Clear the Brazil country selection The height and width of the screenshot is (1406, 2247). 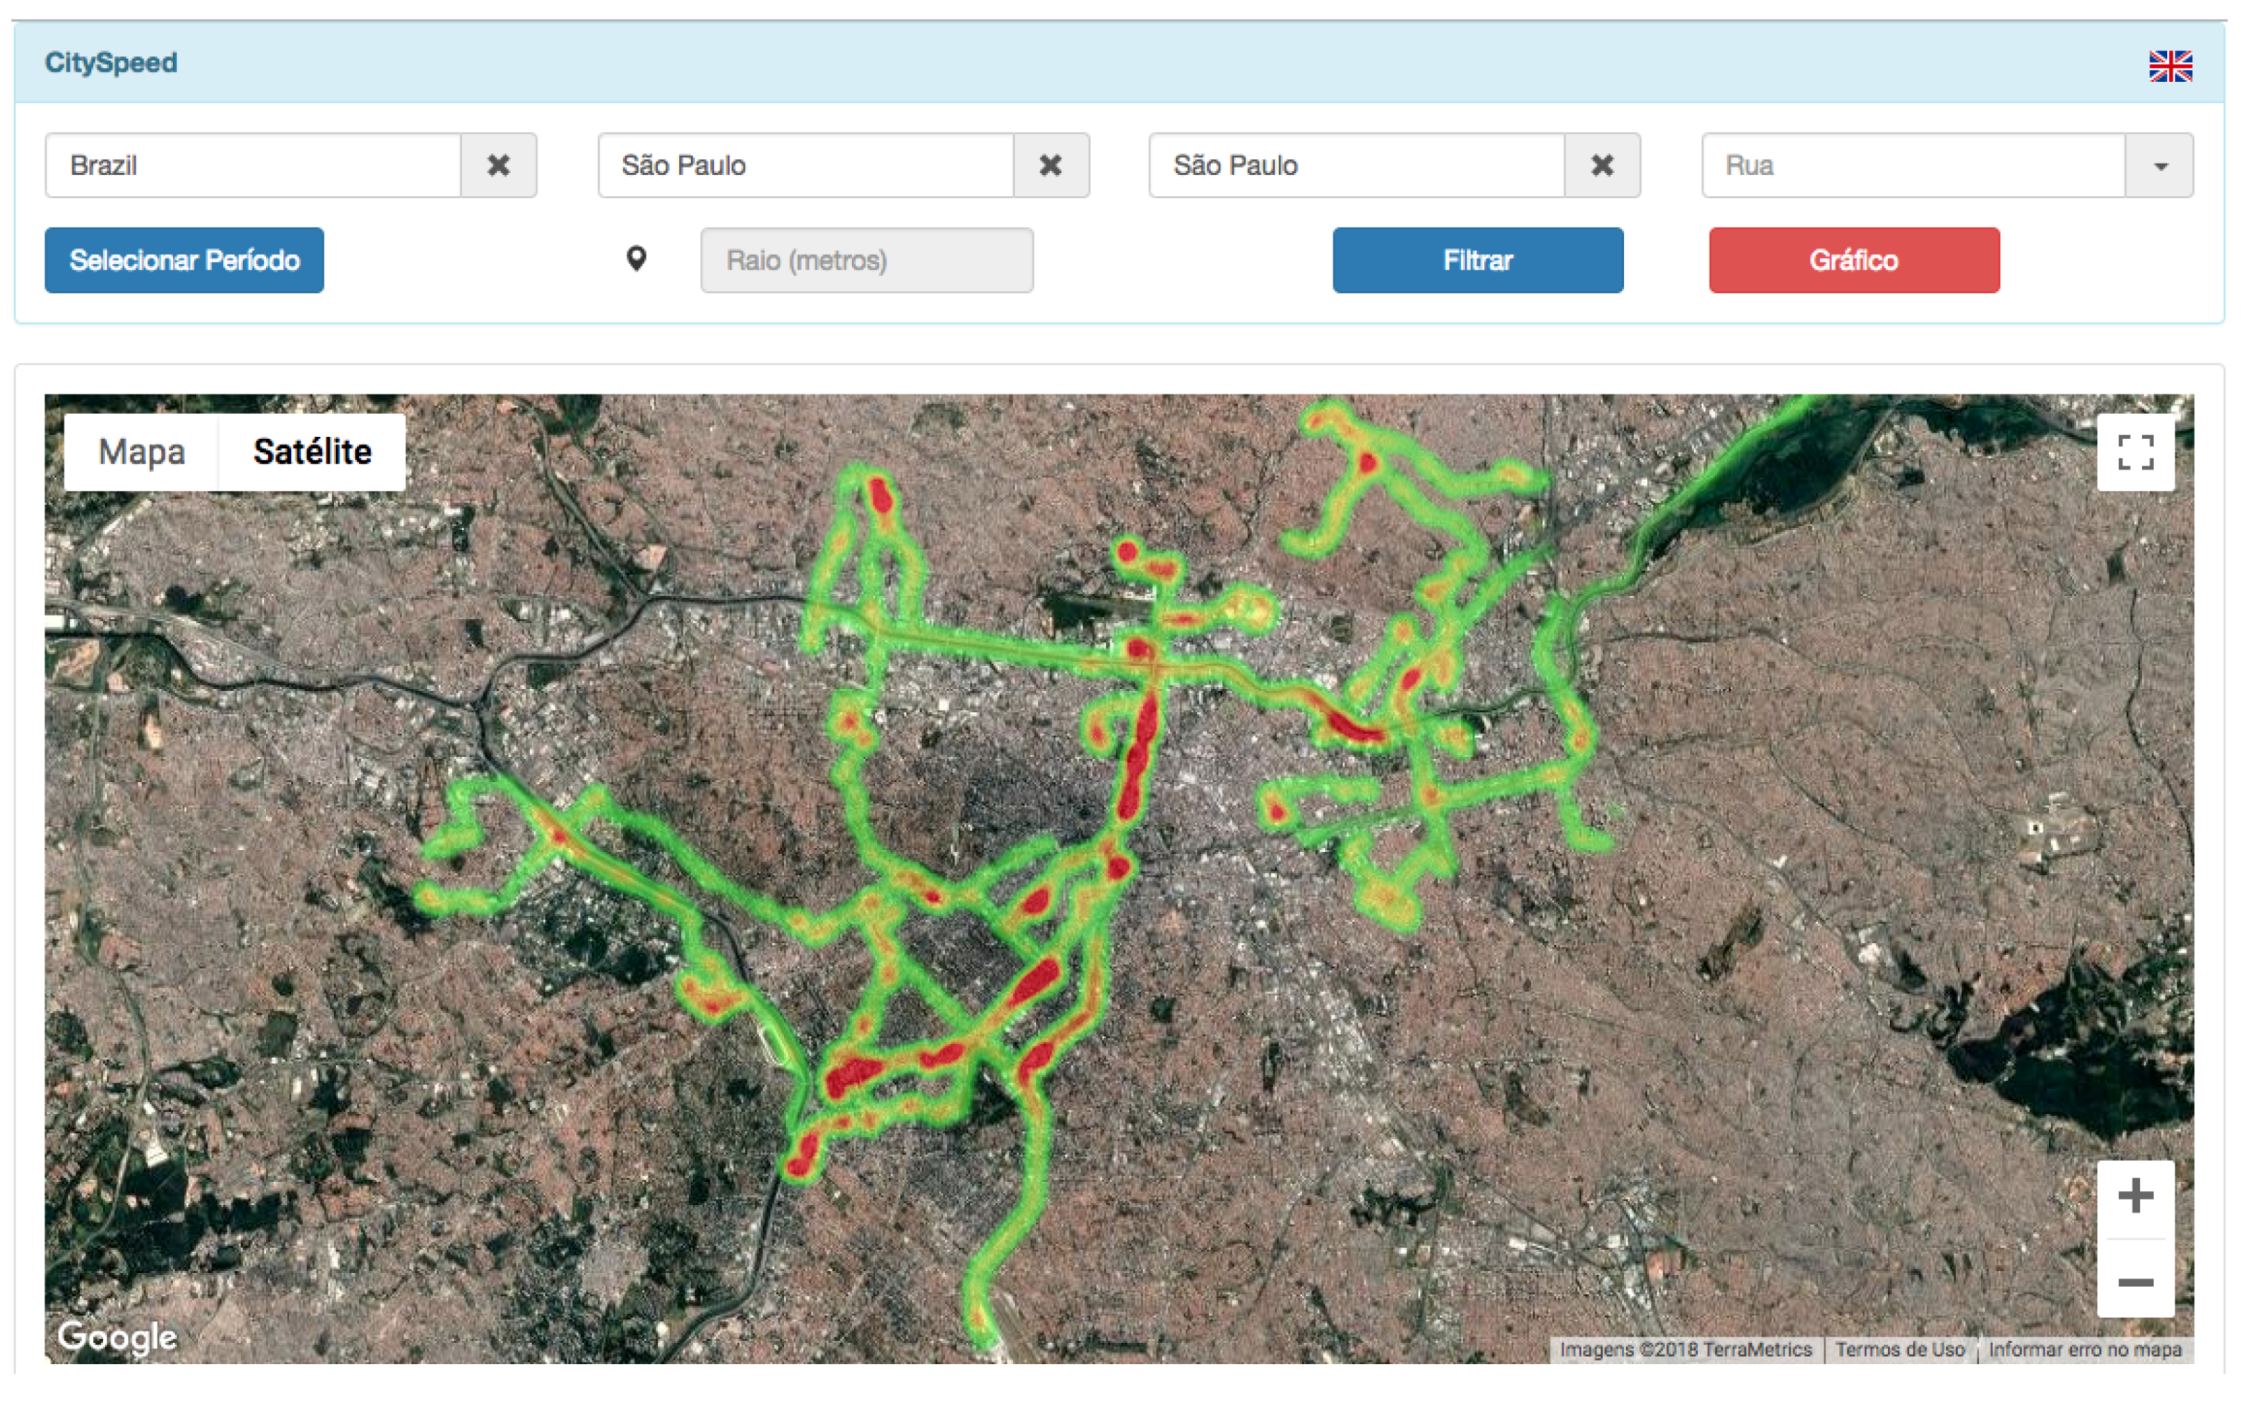click(498, 165)
